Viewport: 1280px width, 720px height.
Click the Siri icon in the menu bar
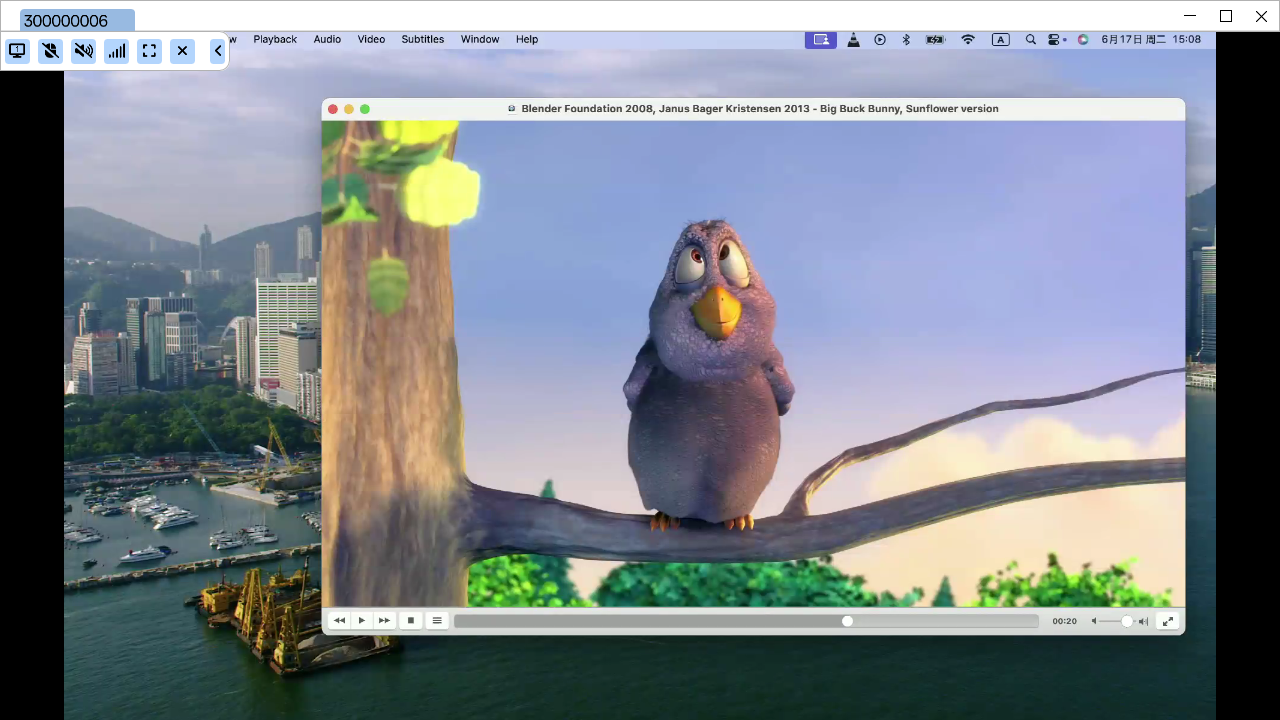tap(1083, 40)
